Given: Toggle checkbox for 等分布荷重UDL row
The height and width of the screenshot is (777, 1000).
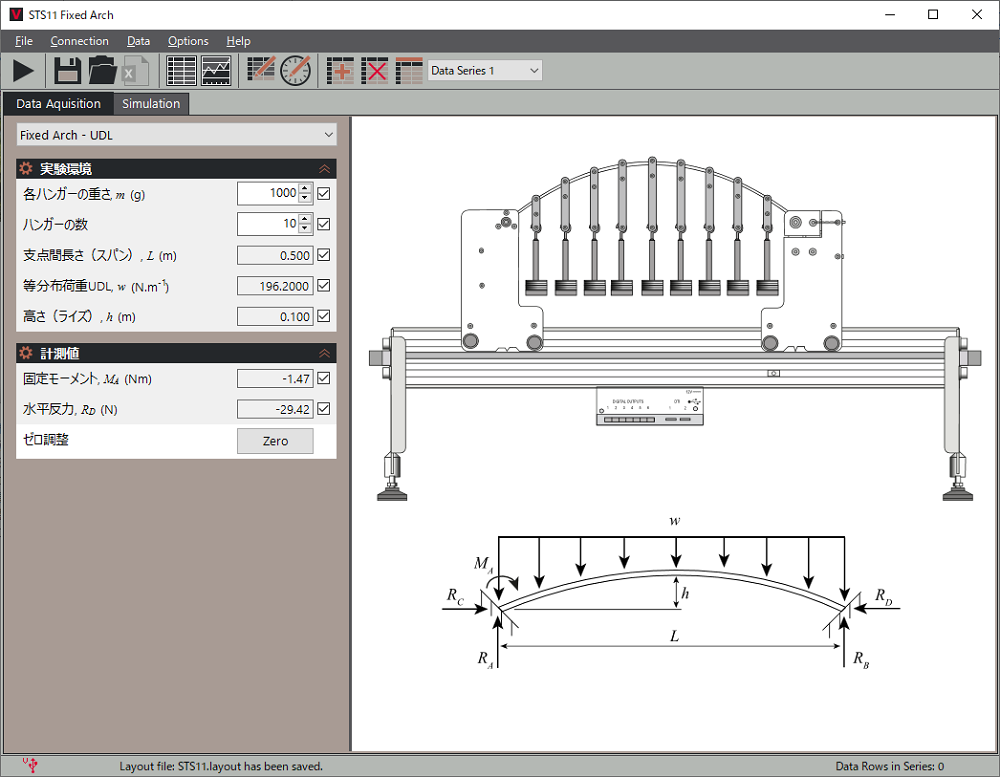Looking at the screenshot, I should click(324, 286).
